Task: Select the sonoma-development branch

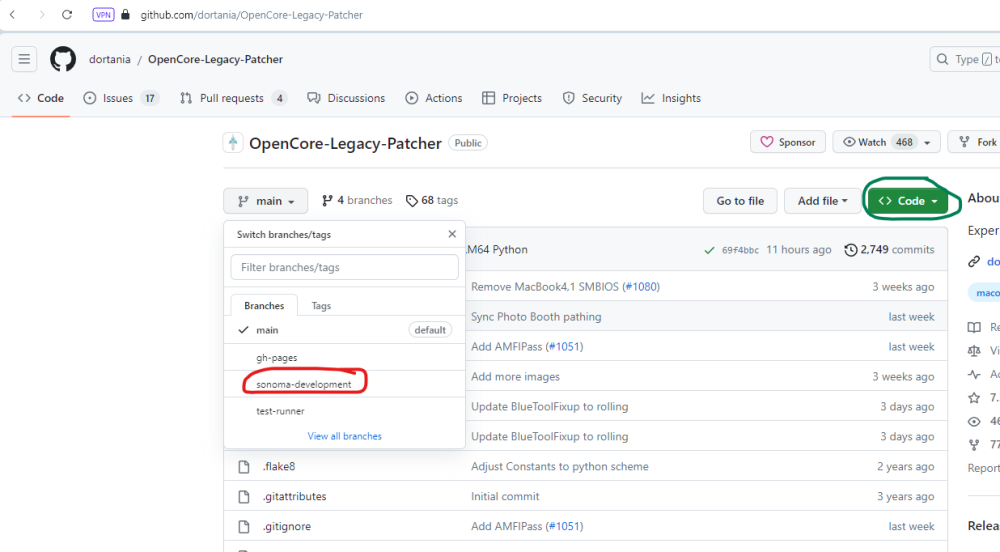Action: click(344, 384)
